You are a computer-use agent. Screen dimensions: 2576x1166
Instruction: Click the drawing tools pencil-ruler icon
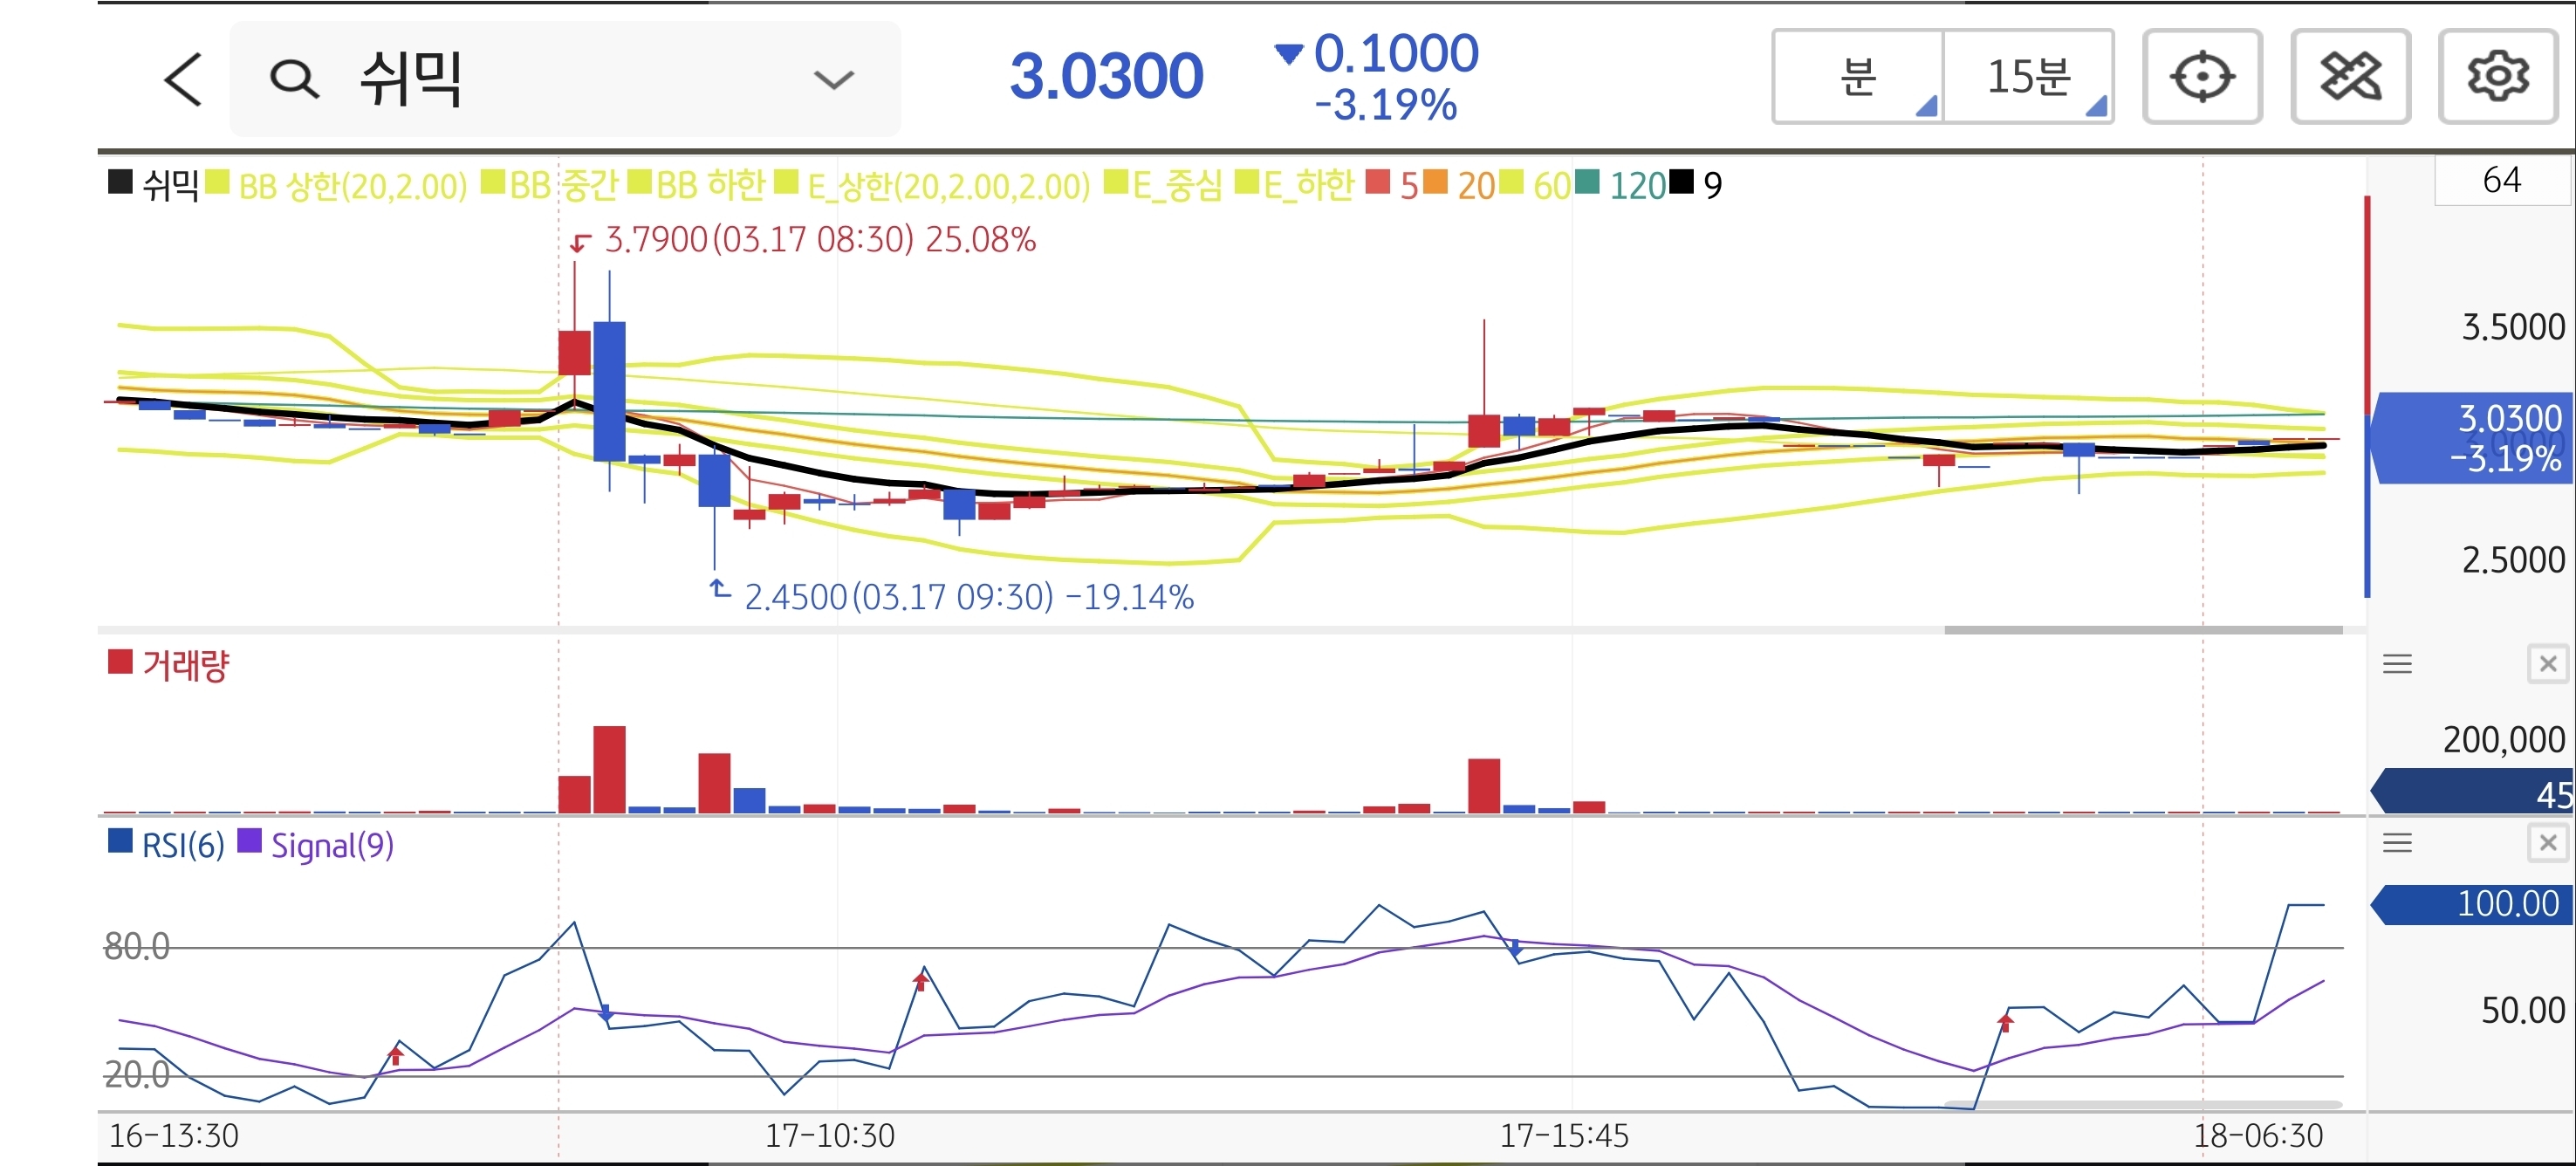coord(2350,77)
